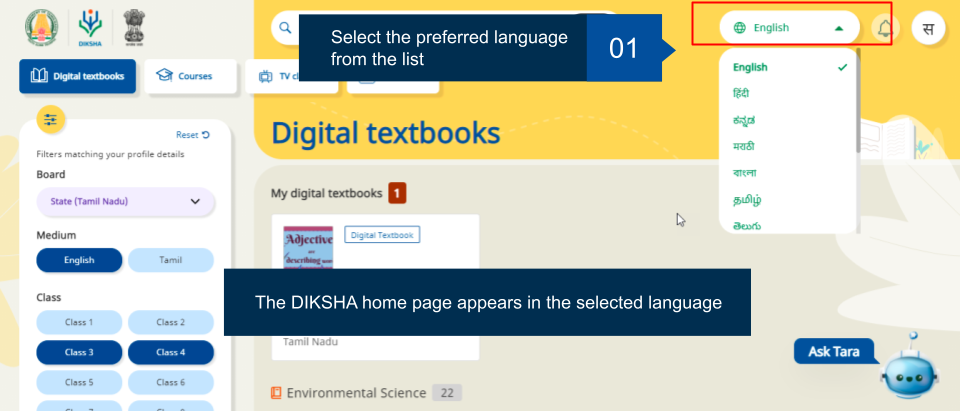Click the Tamil Nadu government emblem

(42, 27)
